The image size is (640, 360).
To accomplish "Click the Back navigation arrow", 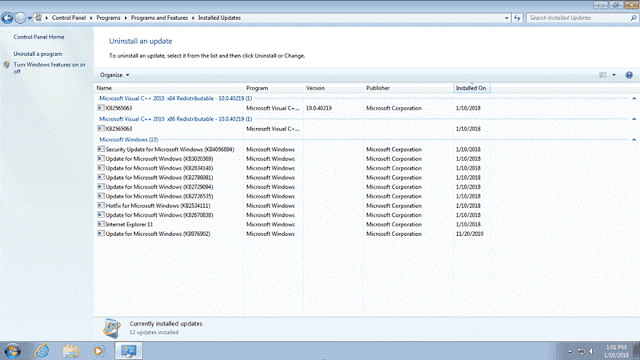I will pos(7,18).
